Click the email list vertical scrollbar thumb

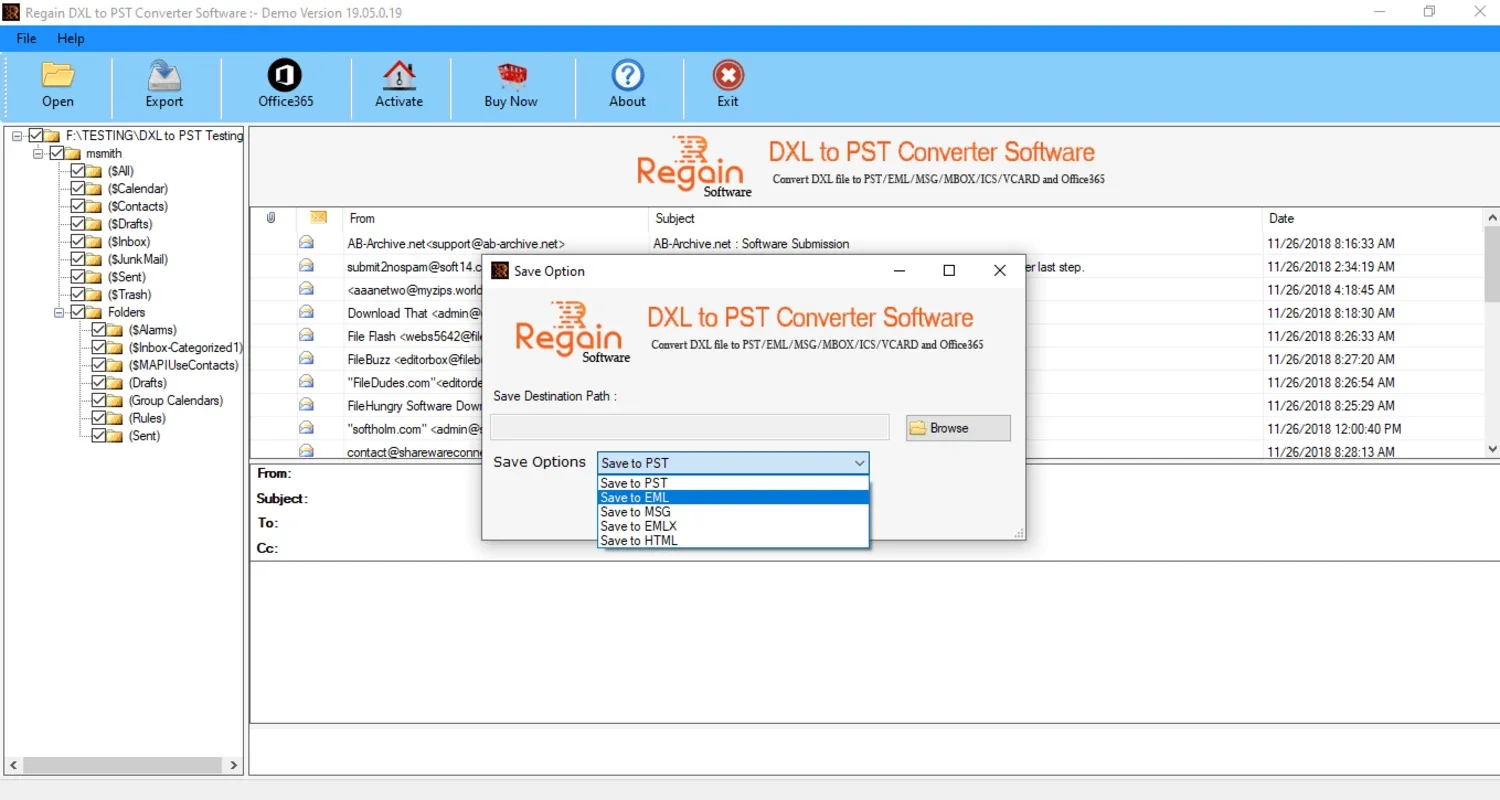click(x=1492, y=265)
